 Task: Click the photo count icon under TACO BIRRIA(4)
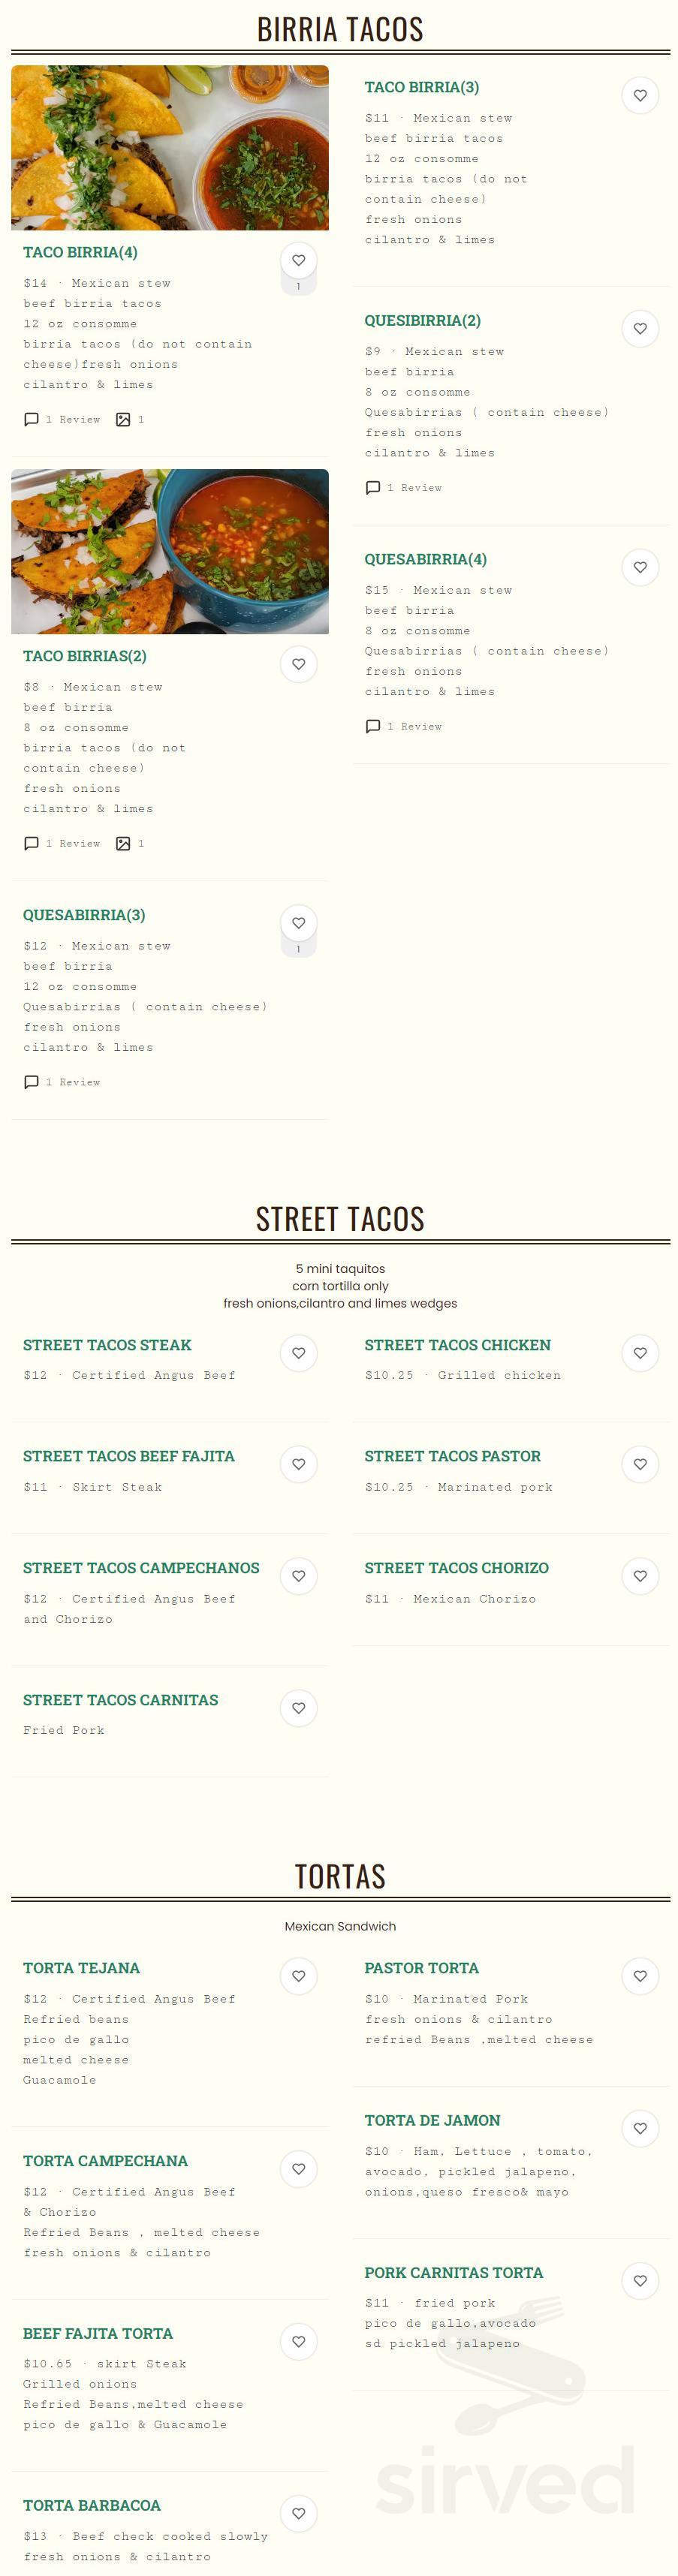(x=124, y=420)
